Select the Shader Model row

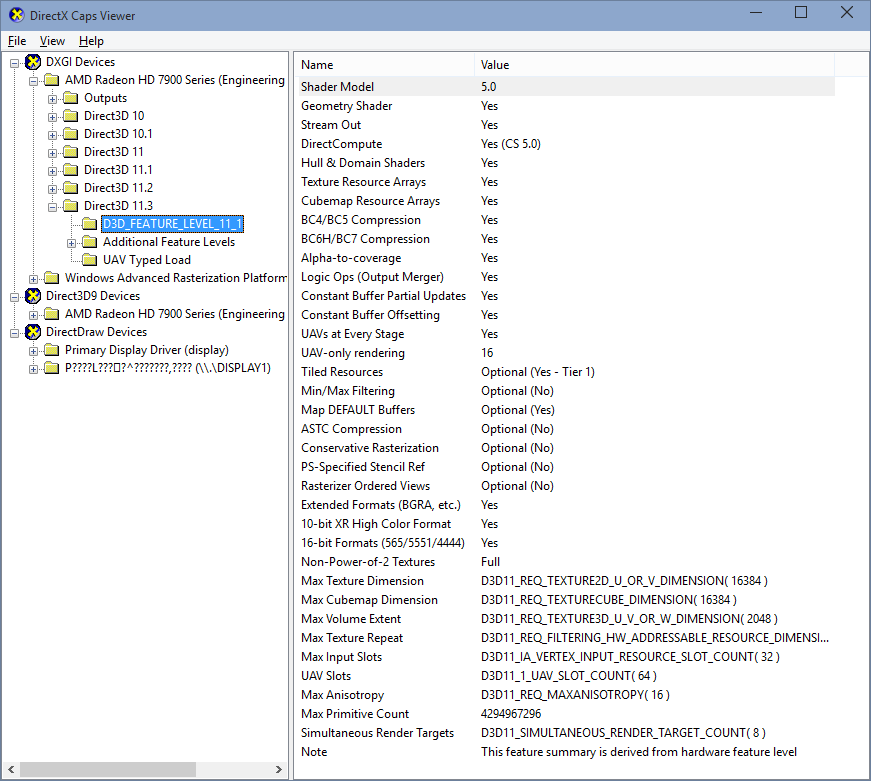point(567,87)
